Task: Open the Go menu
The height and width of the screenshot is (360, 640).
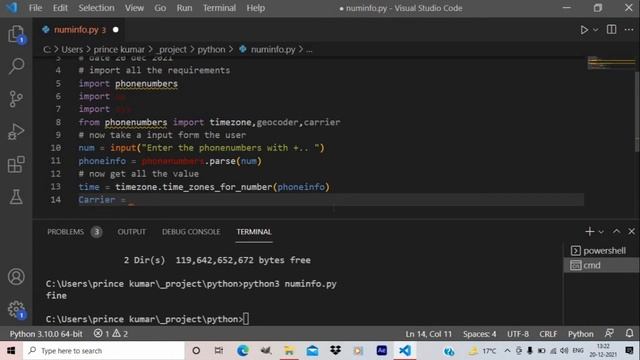Action: pyautogui.click(x=160, y=8)
